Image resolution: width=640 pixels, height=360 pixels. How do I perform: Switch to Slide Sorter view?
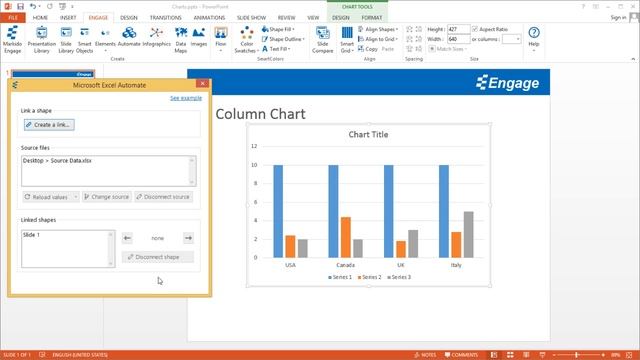(x=510, y=355)
